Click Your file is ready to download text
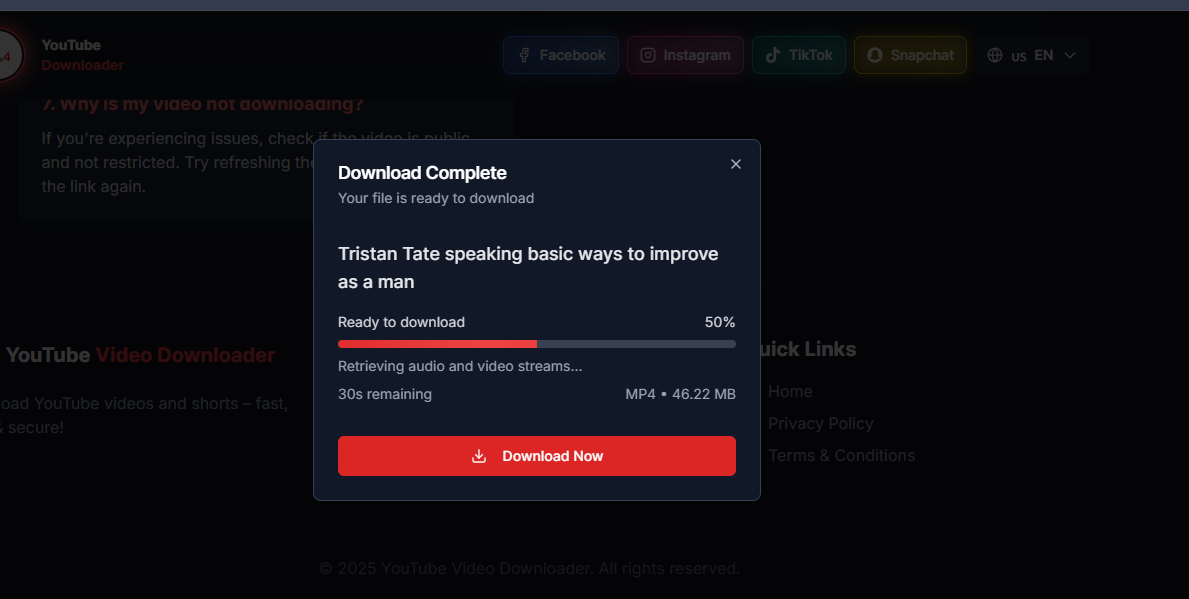The image size is (1189, 599). pos(436,198)
